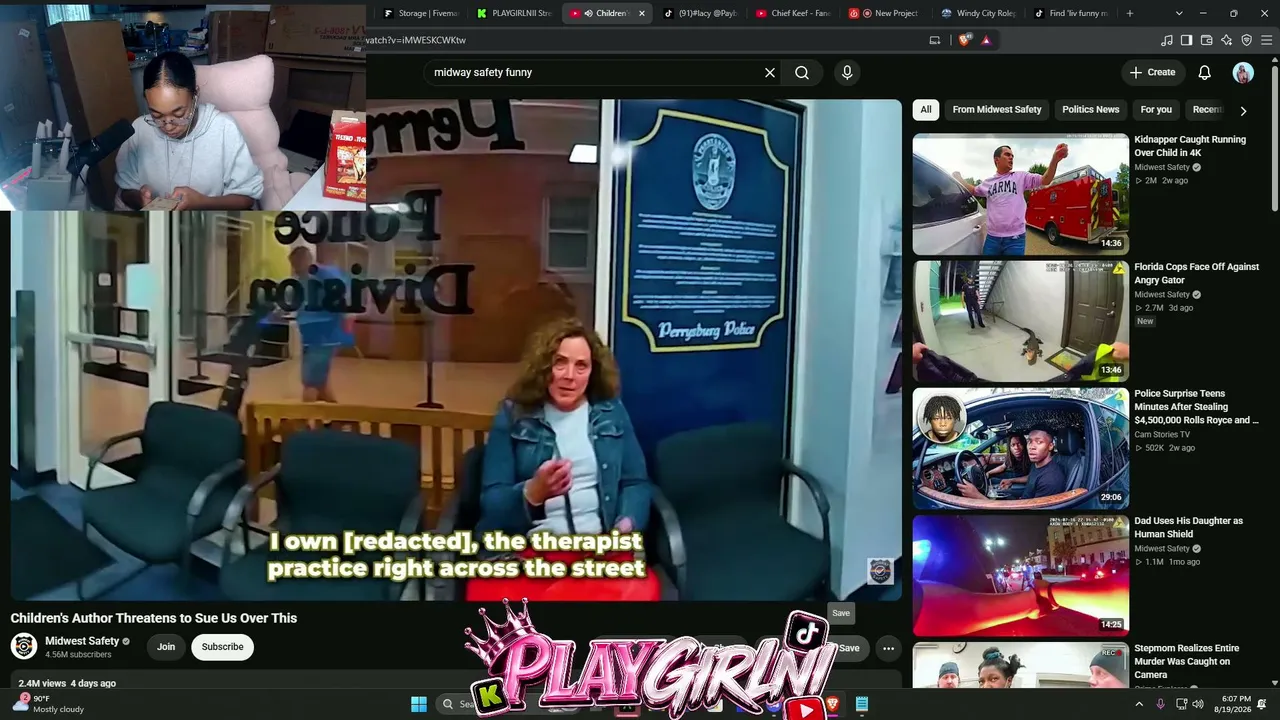Image resolution: width=1280 pixels, height=720 pixels.
Task: Show more filter chips with right arrow
Action: pyautogui.click(x=1243, y=110)
